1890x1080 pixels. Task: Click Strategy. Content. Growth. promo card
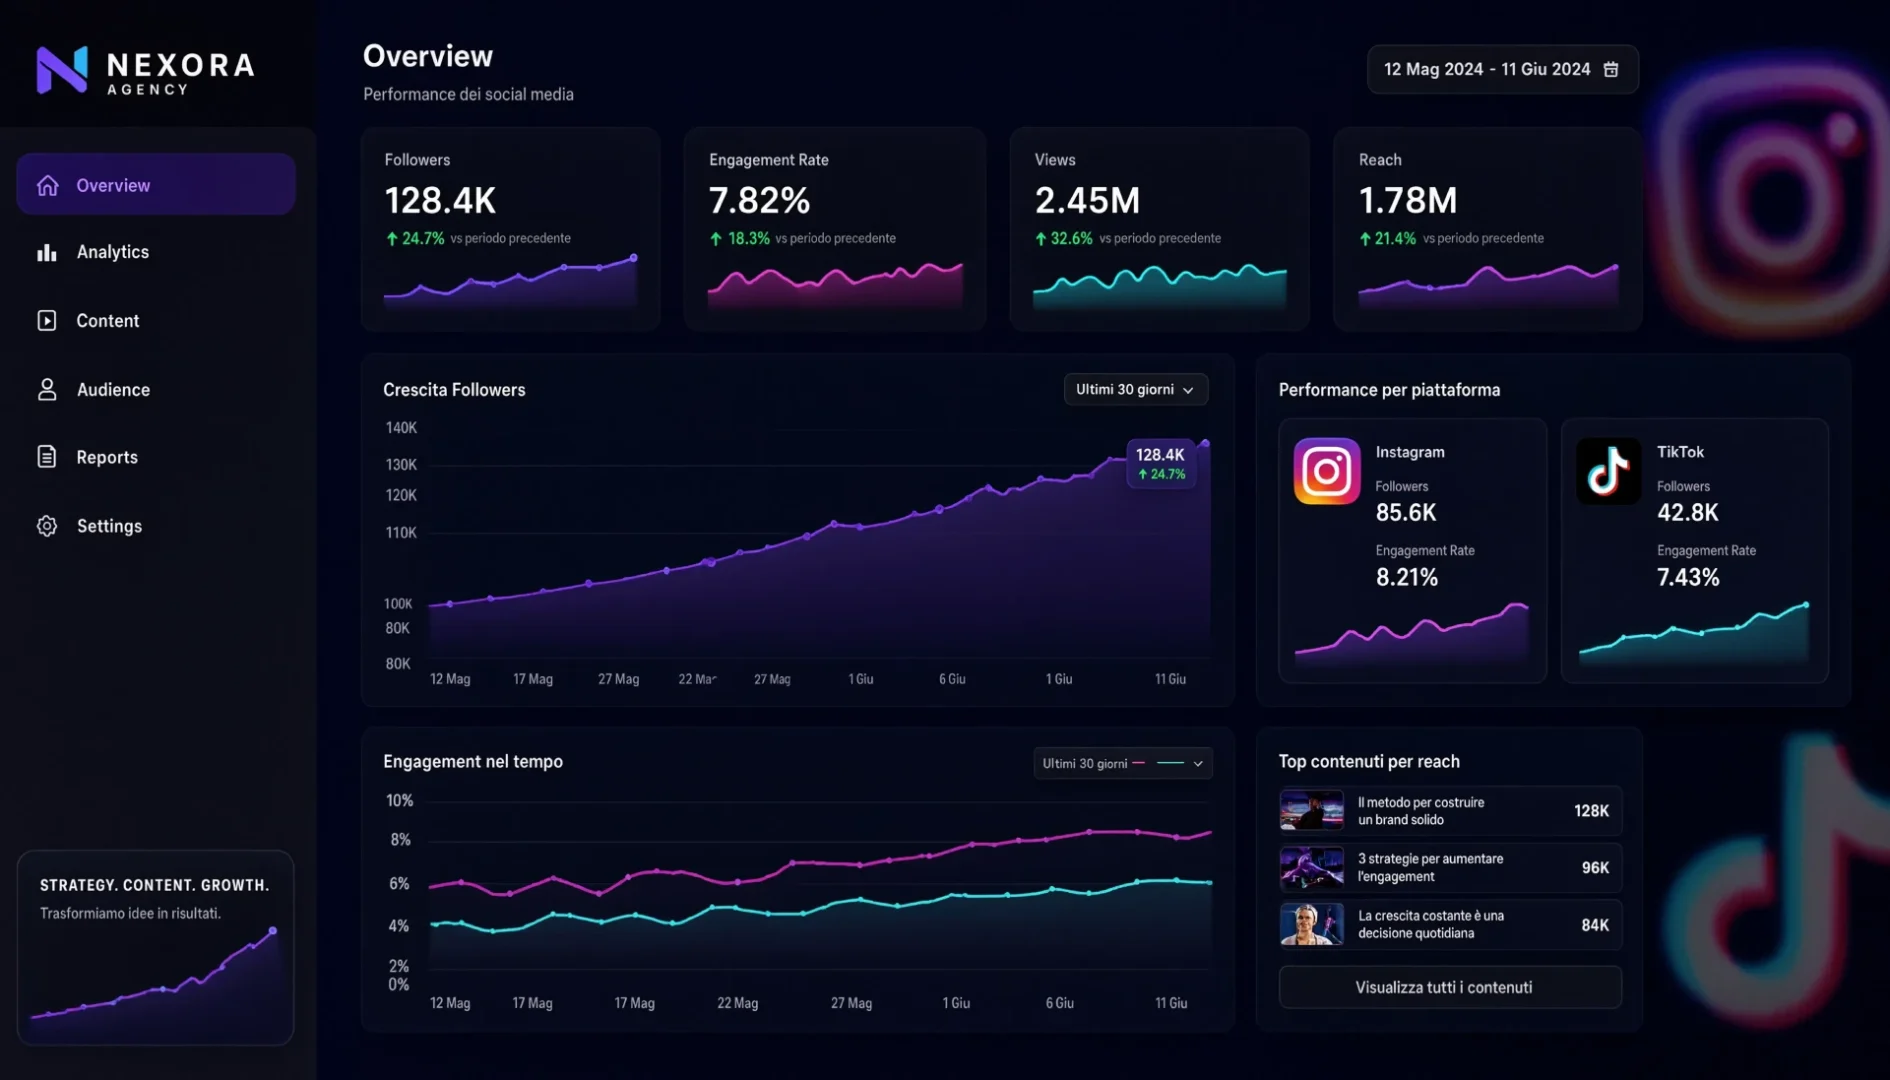tap(156, 948)
